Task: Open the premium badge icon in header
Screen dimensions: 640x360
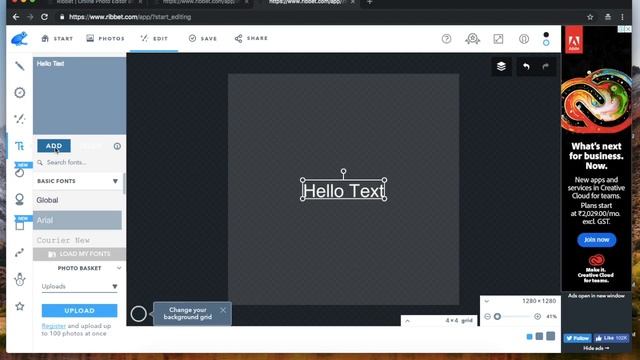Action: pyautogui.click(x=472, y=39)
